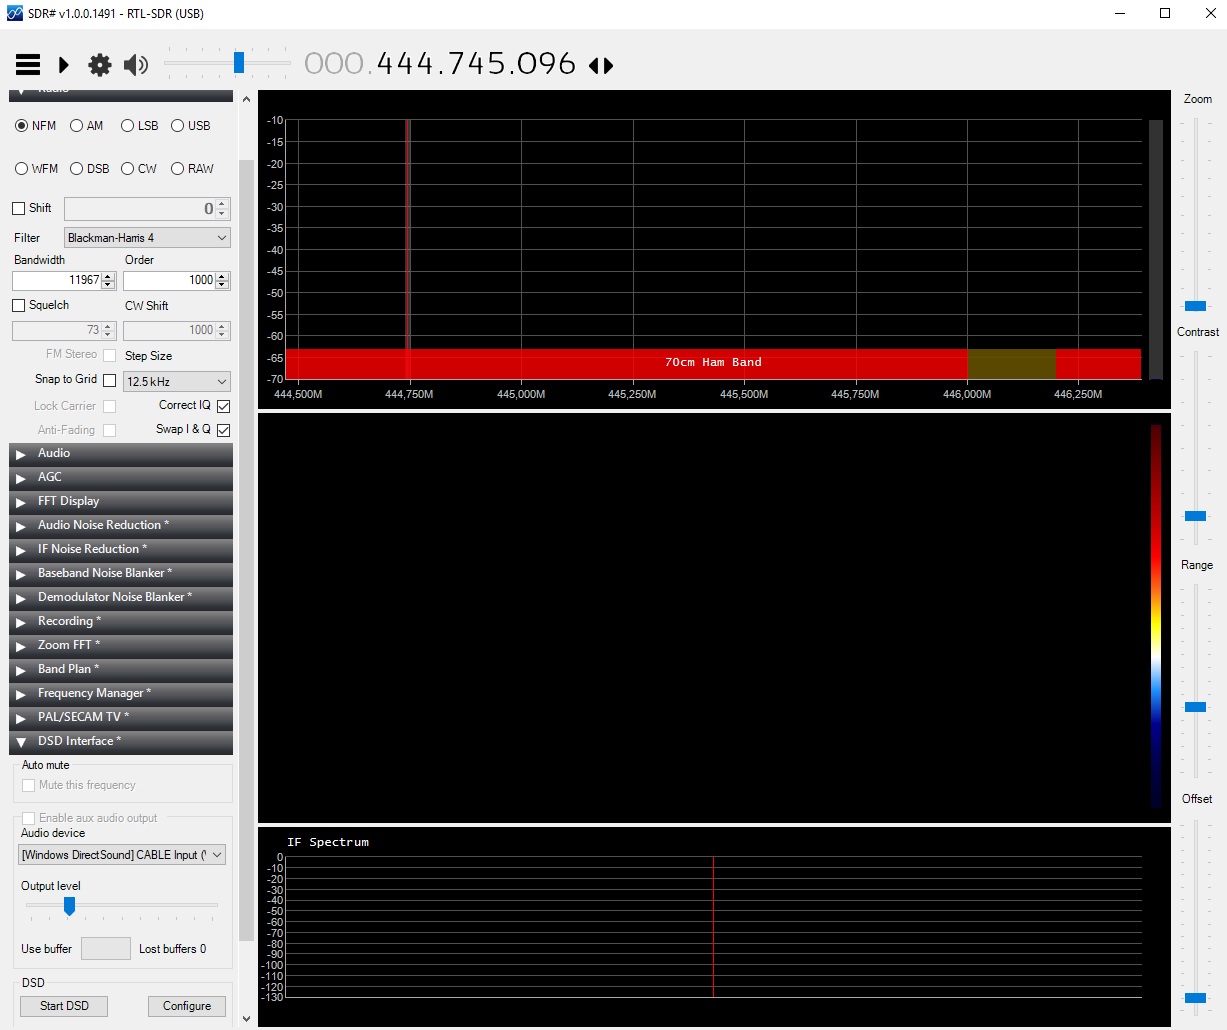
Task: Open the settings gear configuration
Action: [x=100, y=65]
